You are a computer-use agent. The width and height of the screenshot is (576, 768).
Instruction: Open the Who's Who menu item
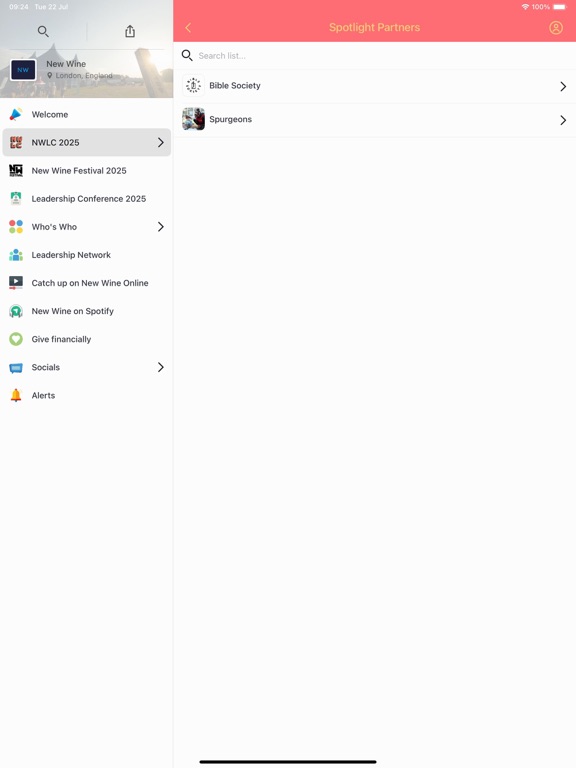[87, 227]
